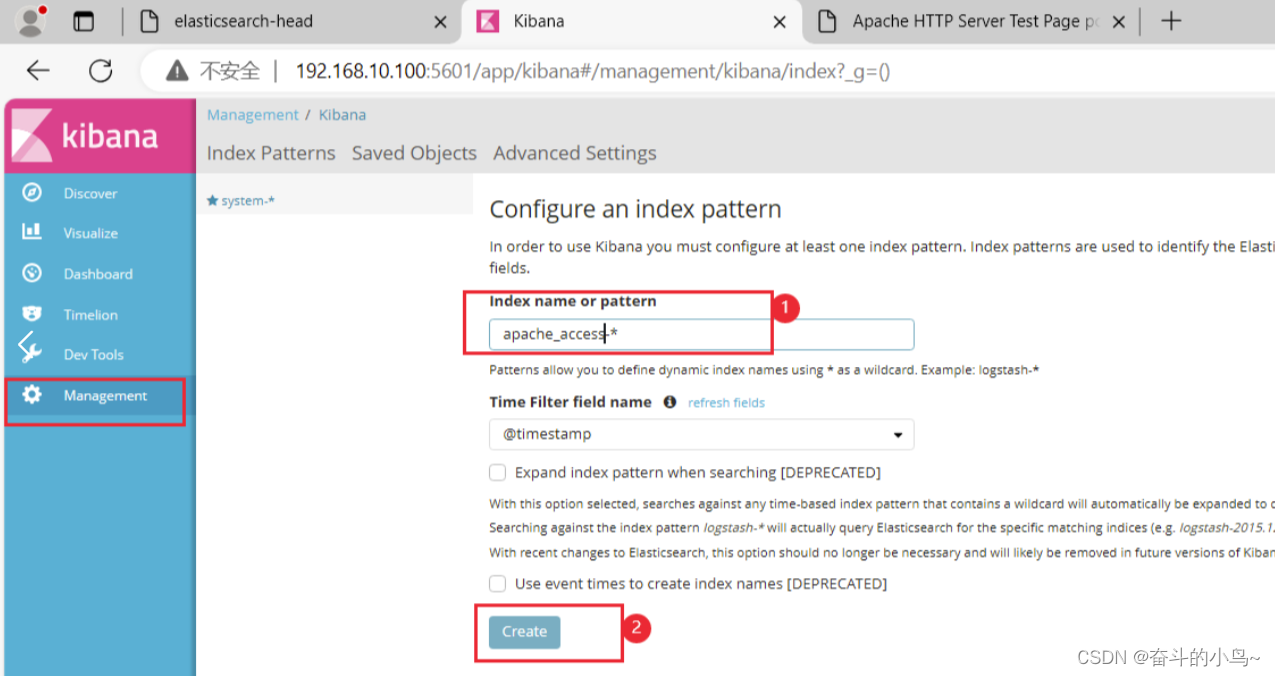The height and width of the screenshot is (676, 1275).
Task: Open a new browser tab
Action: coord(1170,21)
